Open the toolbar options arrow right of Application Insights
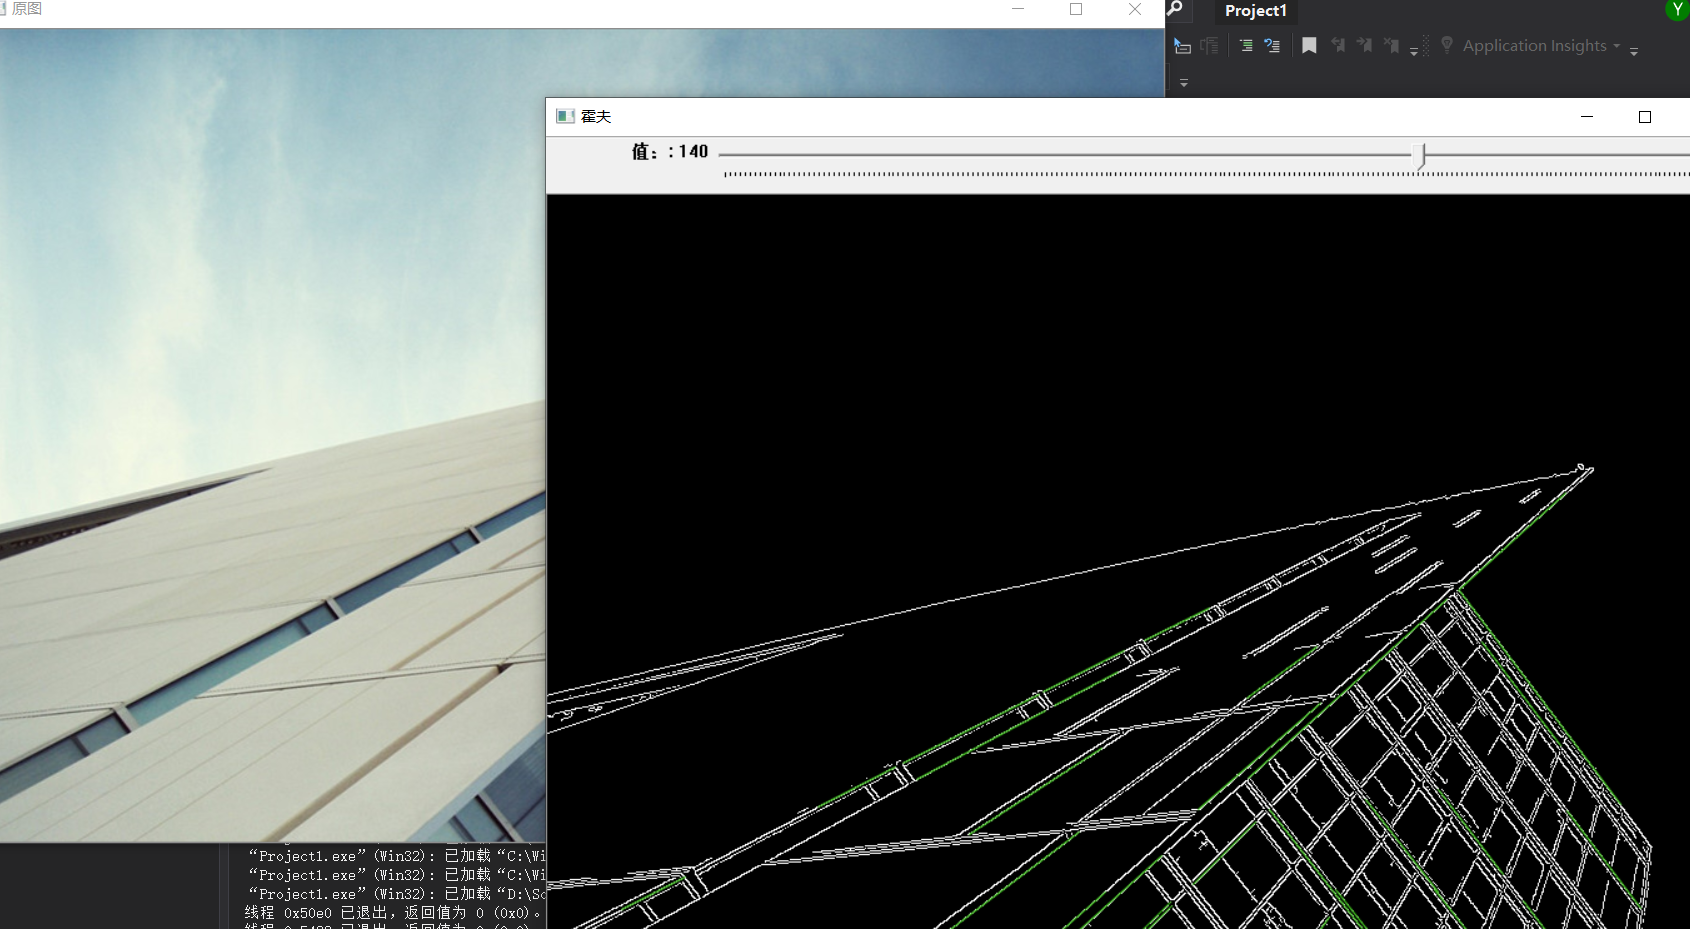Viewport: 1690px width, 929px height. [1634, 50]
